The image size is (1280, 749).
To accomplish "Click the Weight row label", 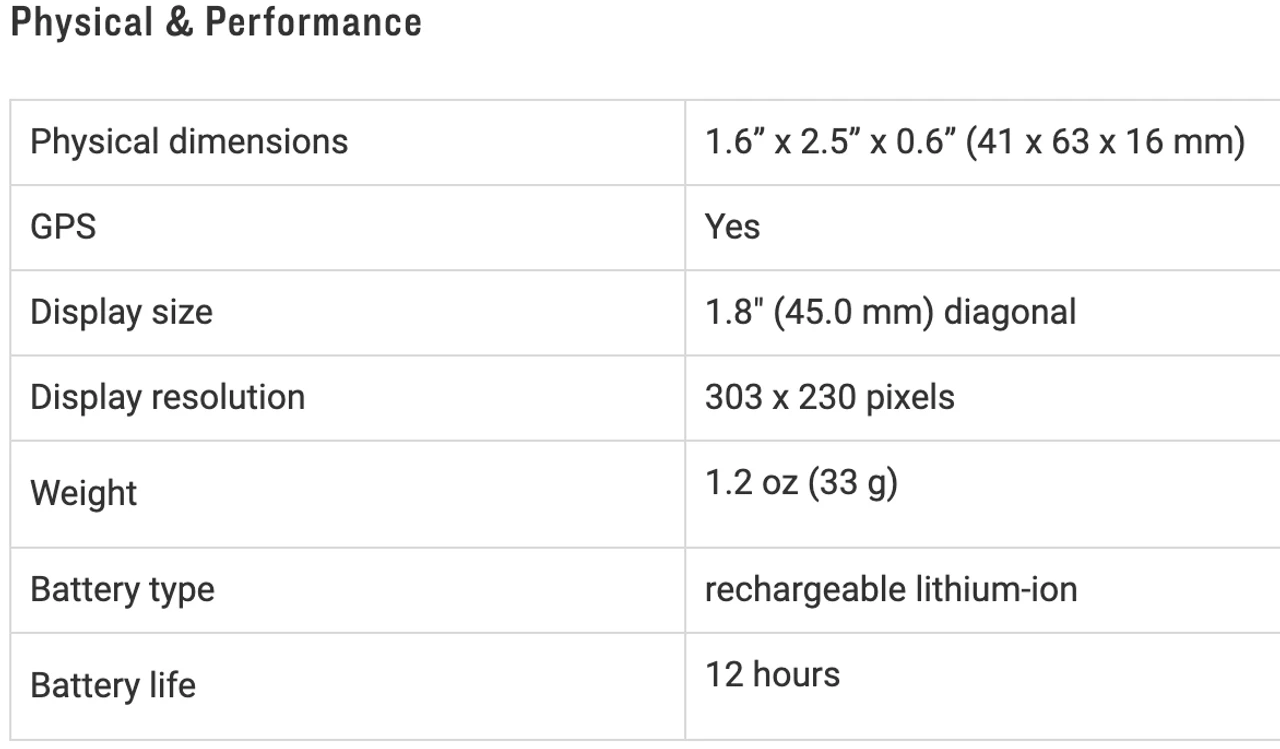I will point(83,493).
